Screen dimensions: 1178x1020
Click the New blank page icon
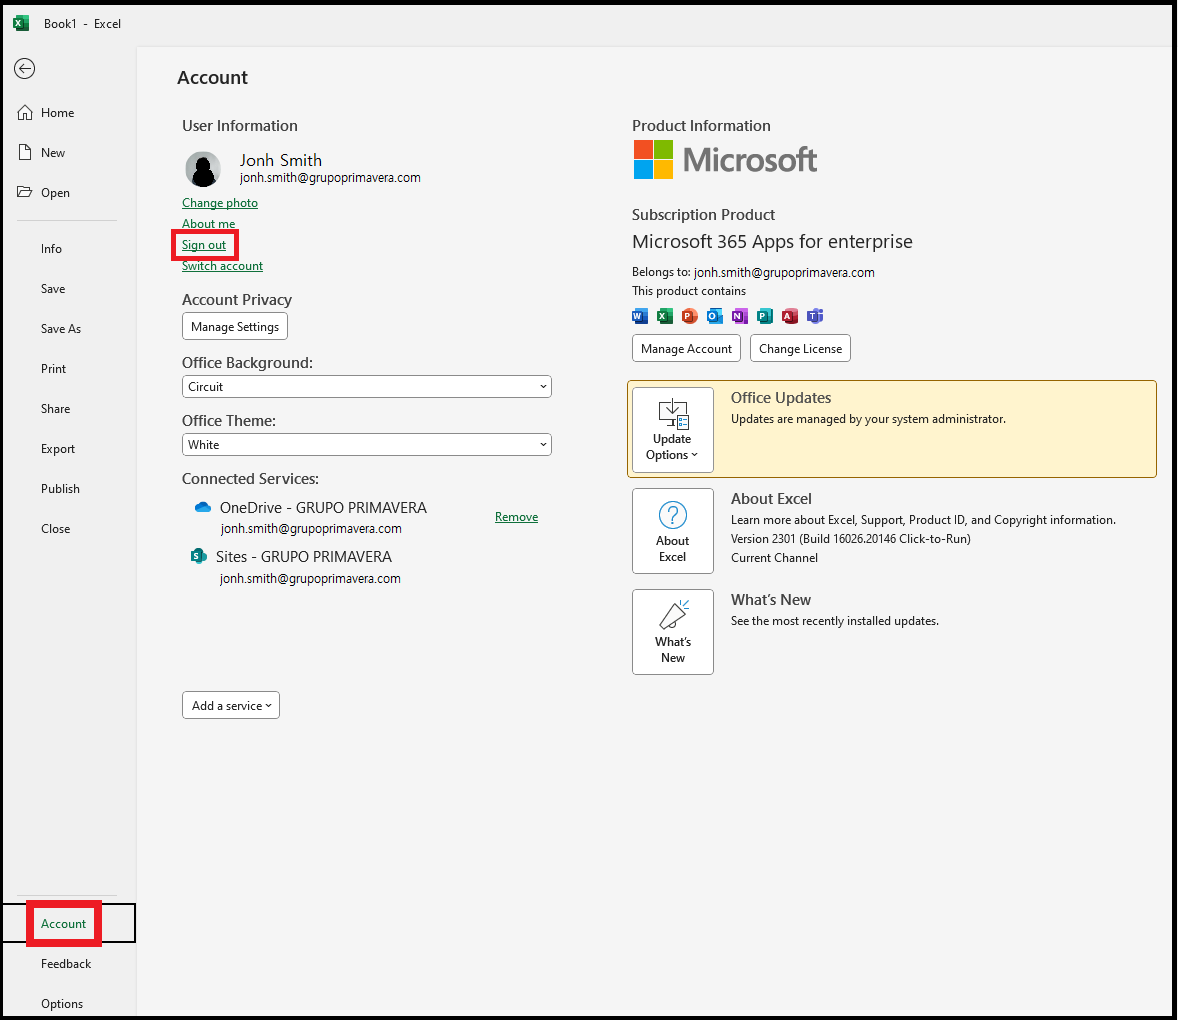click(25, 152)
